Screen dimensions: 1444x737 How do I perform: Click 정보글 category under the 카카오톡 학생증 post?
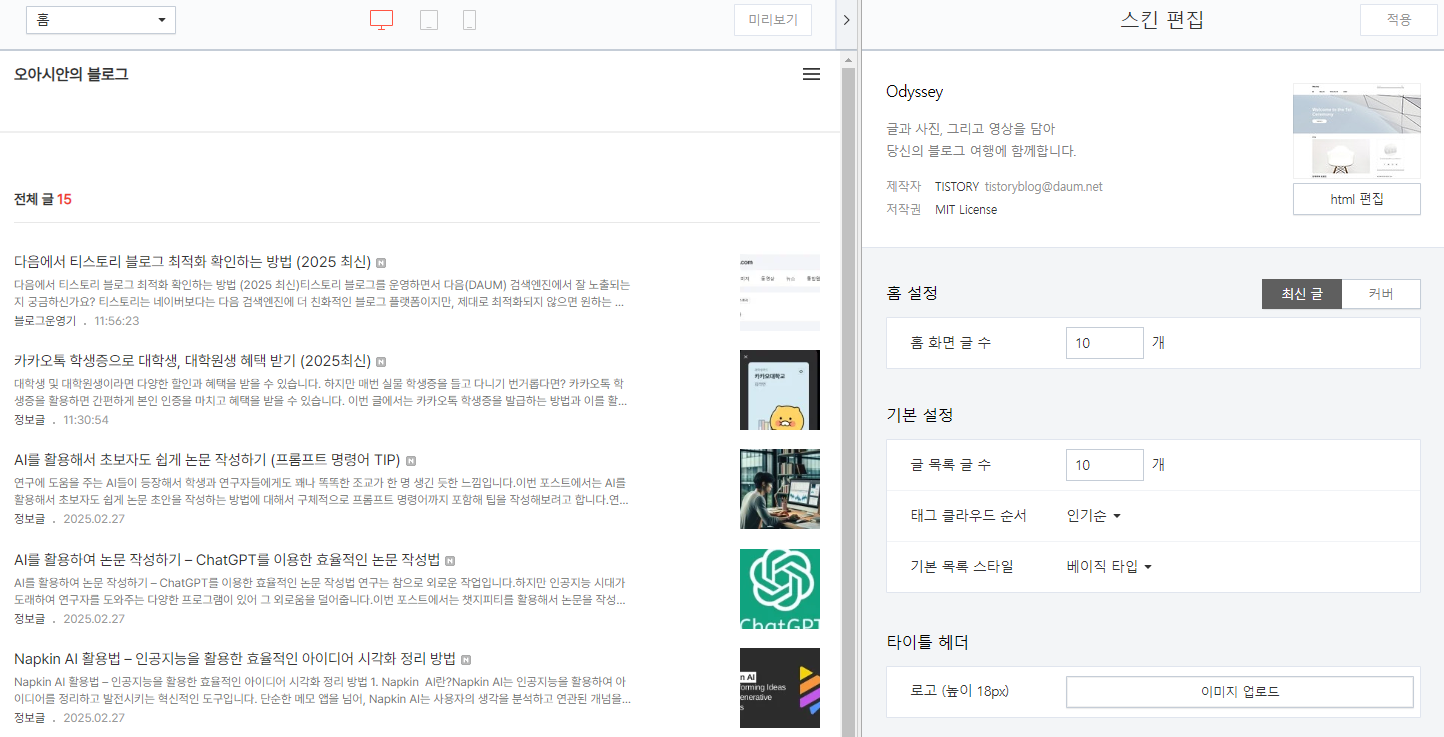coord(30,420)
